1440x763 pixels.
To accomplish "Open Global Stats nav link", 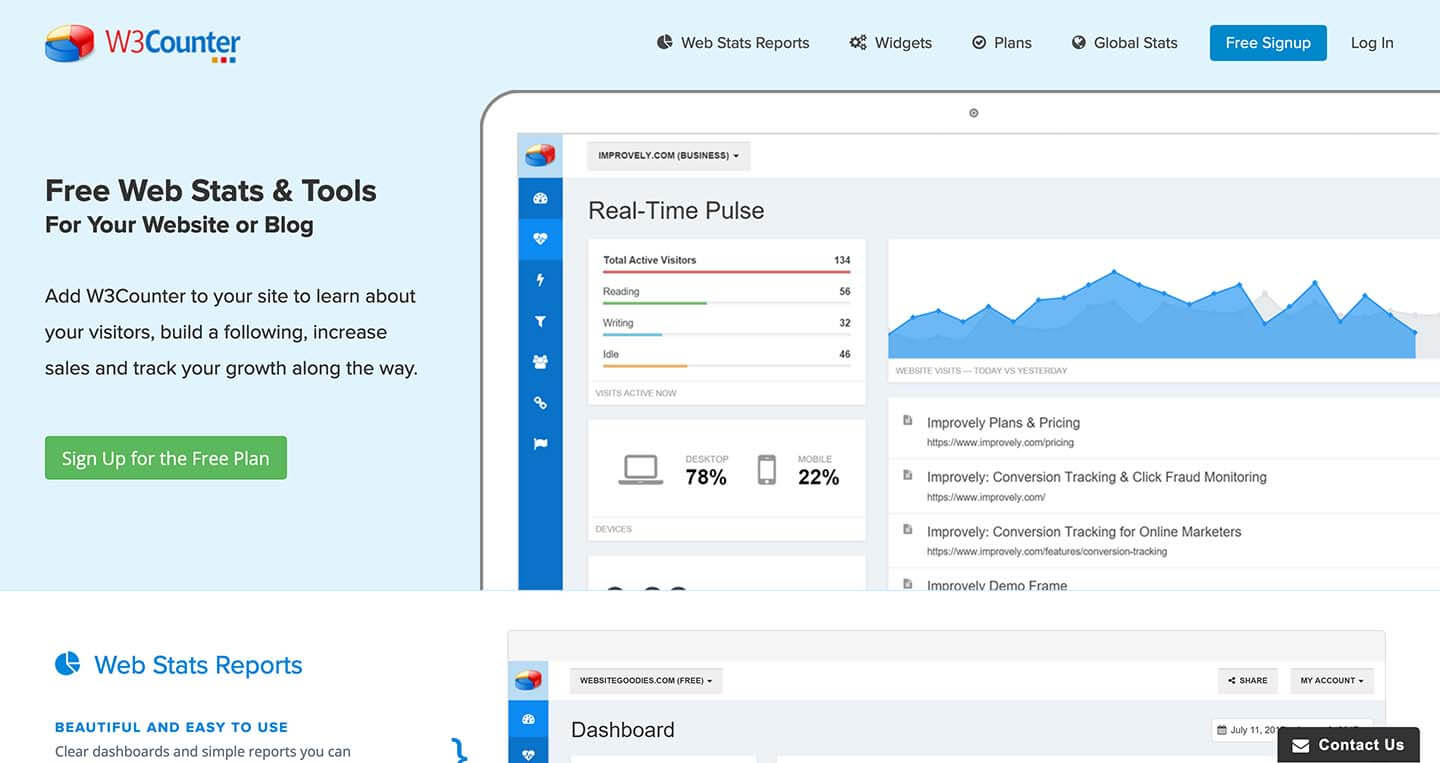I will (x=1124, y=43).
